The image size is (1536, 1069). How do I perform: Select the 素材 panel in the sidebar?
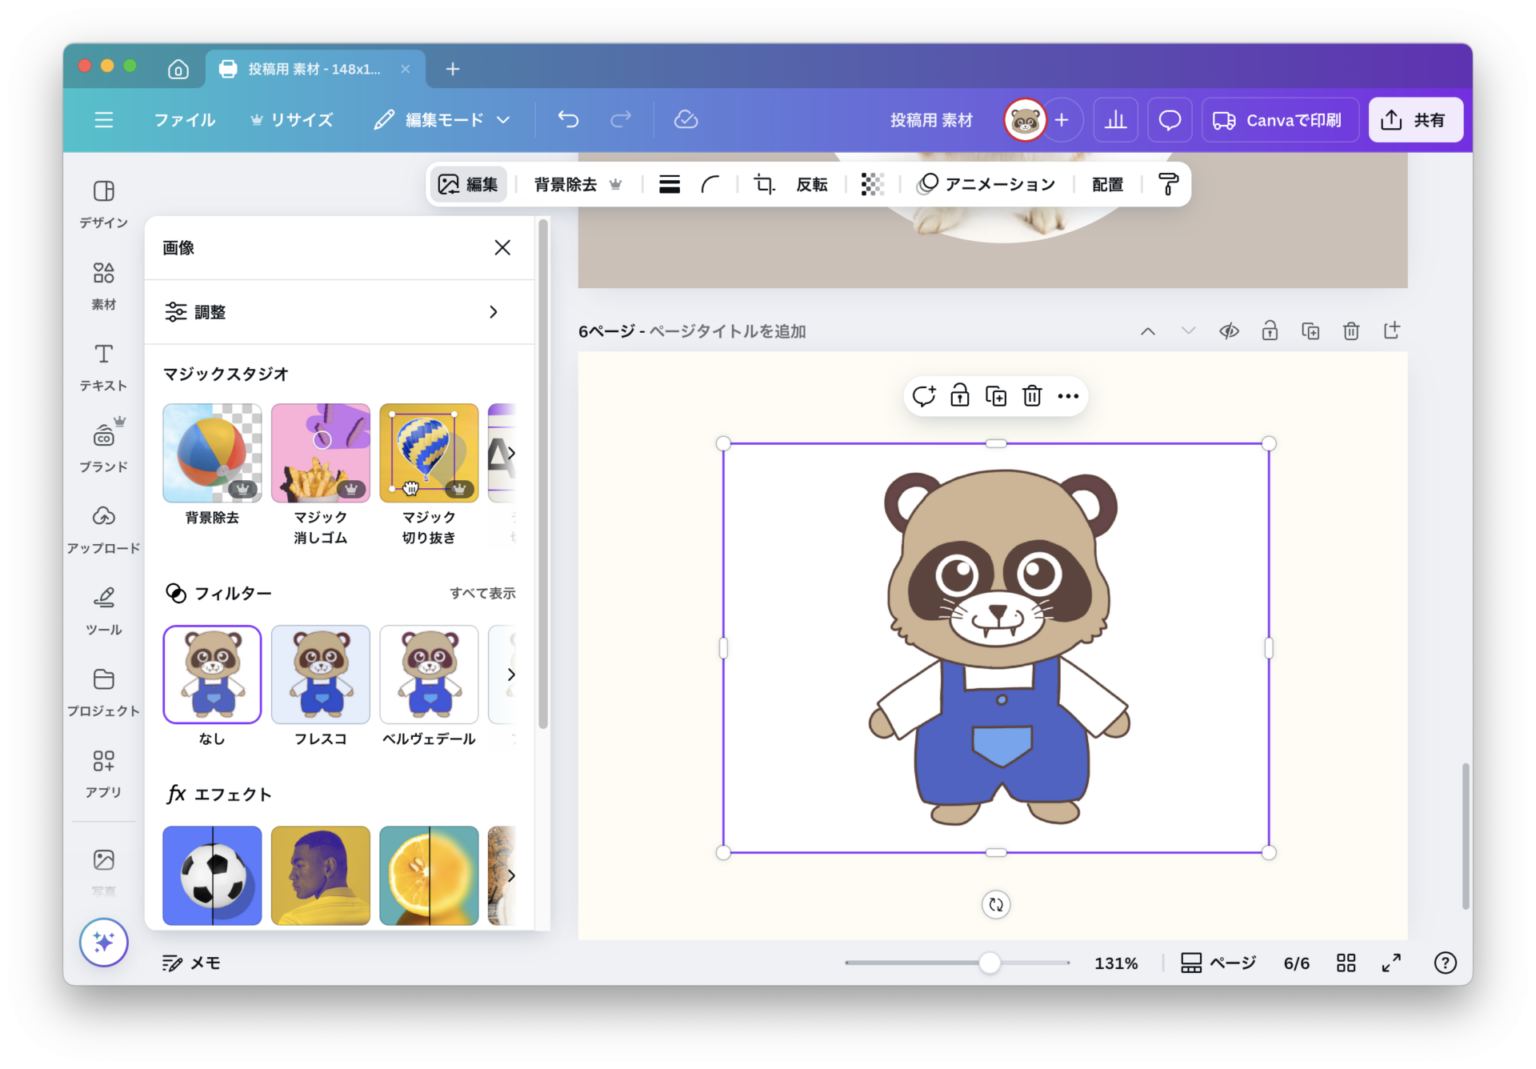coord(103,284)
